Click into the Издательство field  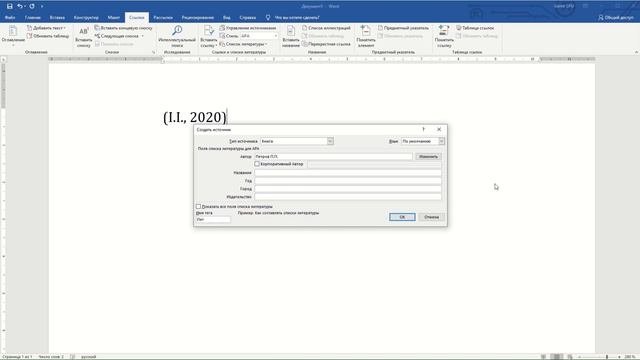pos(348,197)
